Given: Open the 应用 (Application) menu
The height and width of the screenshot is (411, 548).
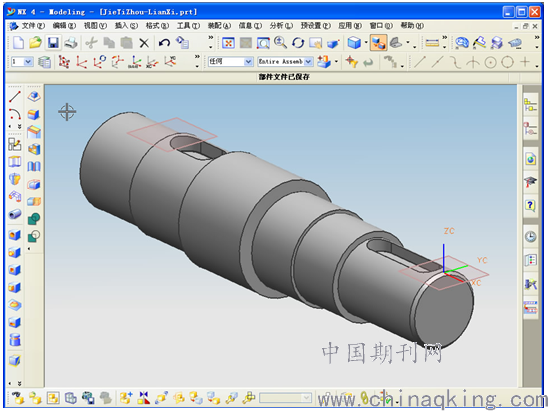Looking at the screenshot, I should click(350, 26).
